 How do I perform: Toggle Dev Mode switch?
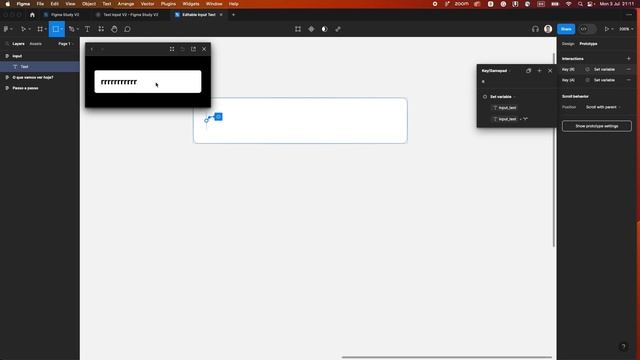587,29
